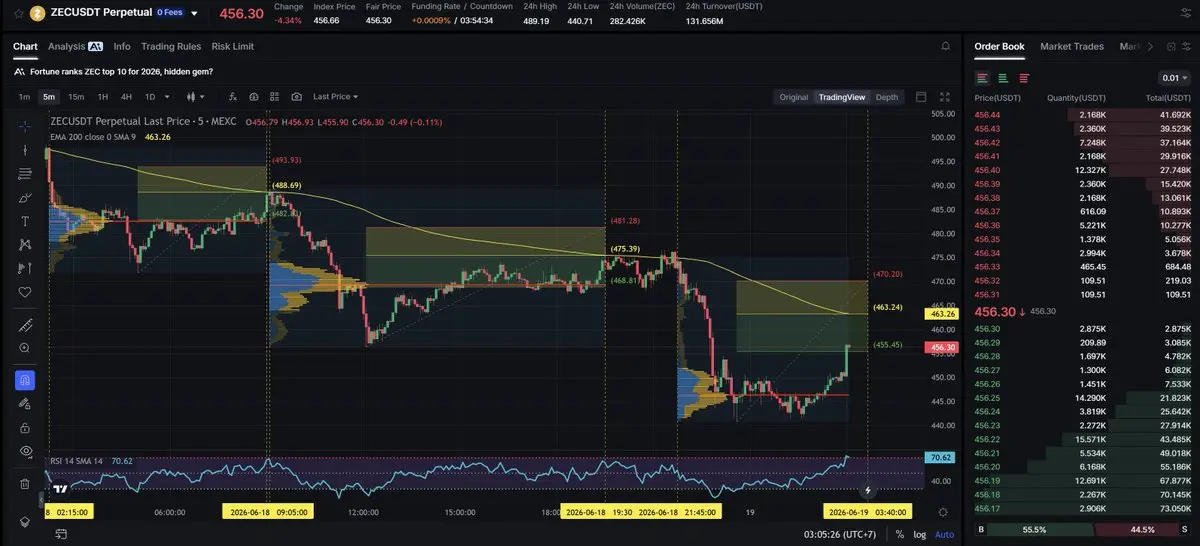Open the Fortune ranks ZEC announcement

[x=121, y=71]
